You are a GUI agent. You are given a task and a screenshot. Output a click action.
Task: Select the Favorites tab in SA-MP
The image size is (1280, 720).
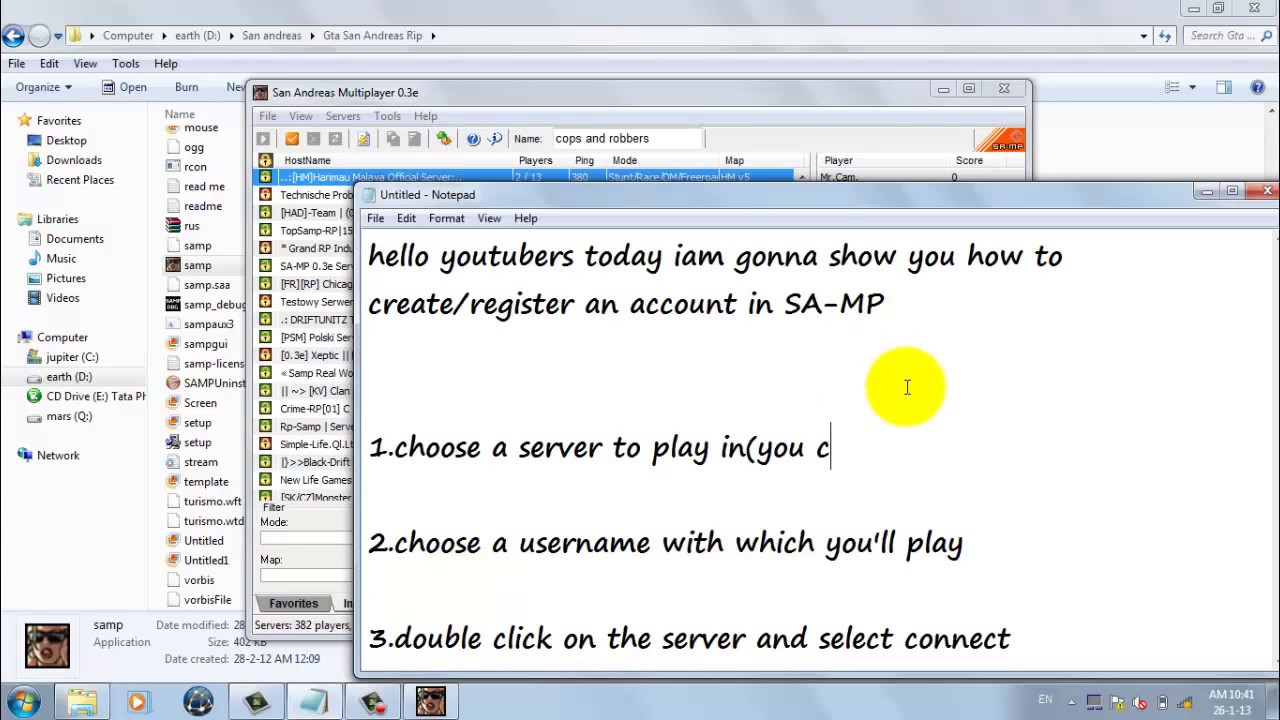click(x=293, y=603)
